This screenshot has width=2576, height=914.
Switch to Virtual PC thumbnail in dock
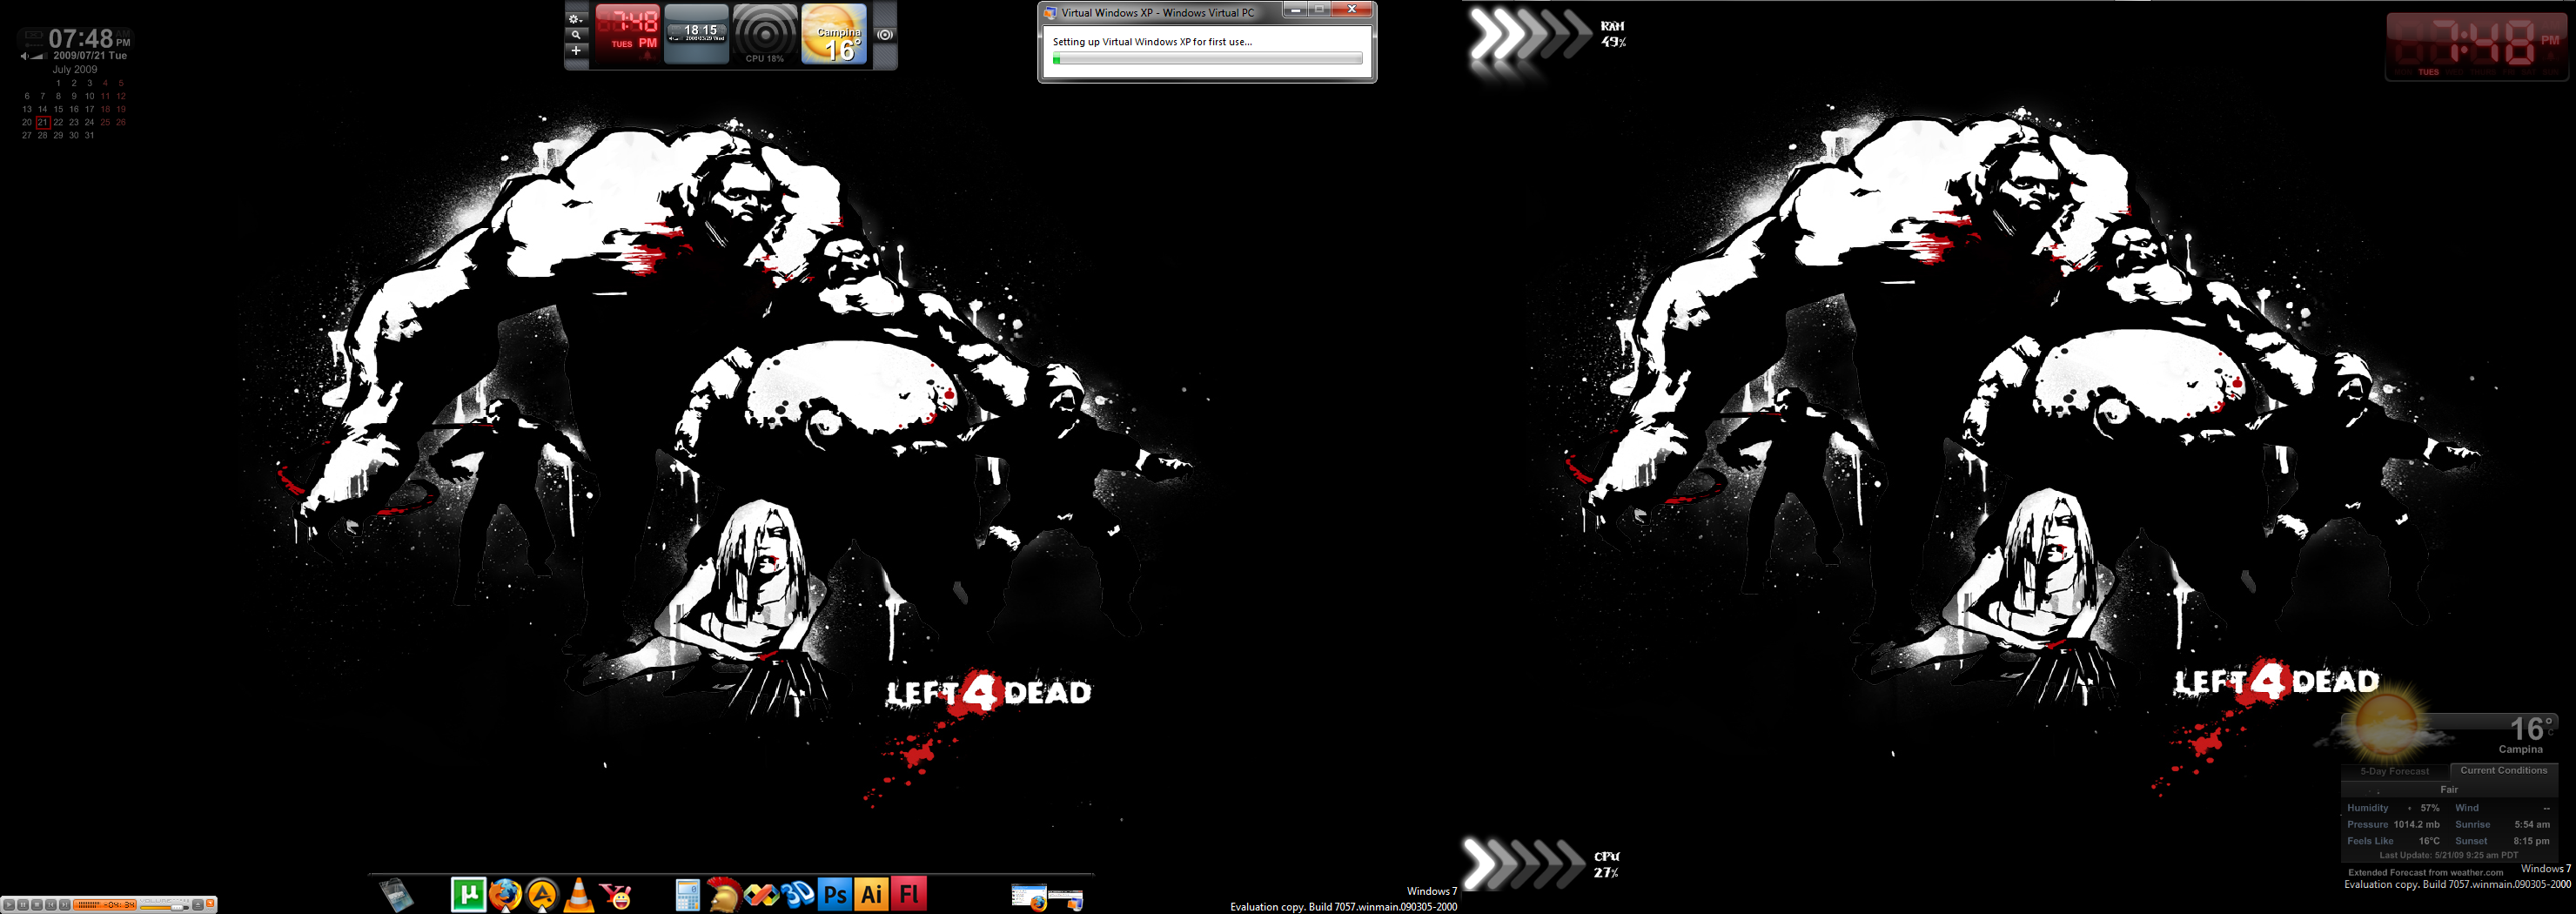click(1066, 899)
